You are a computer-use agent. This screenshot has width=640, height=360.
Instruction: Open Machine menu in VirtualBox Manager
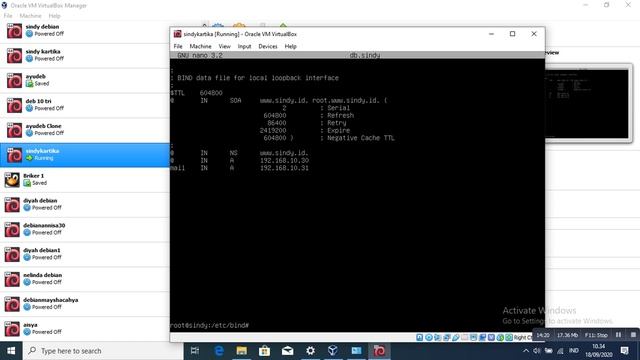click(x=31, y=16)
